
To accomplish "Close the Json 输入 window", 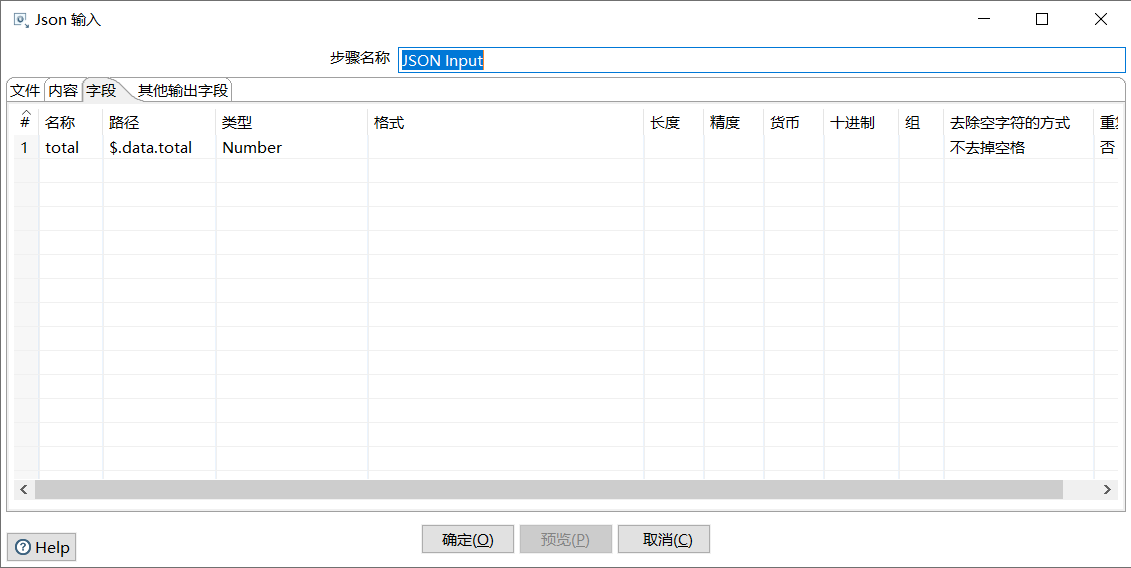I will [1101, 19].
